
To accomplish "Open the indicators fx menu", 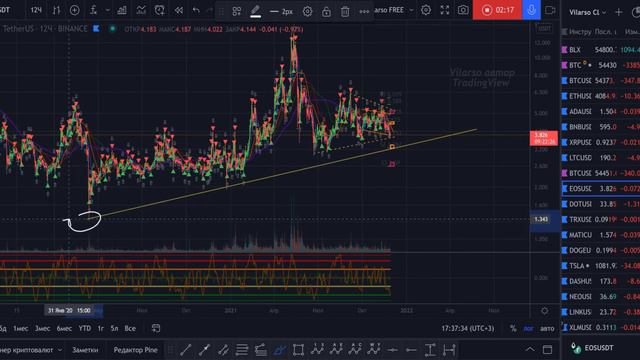I will (93, 10).
